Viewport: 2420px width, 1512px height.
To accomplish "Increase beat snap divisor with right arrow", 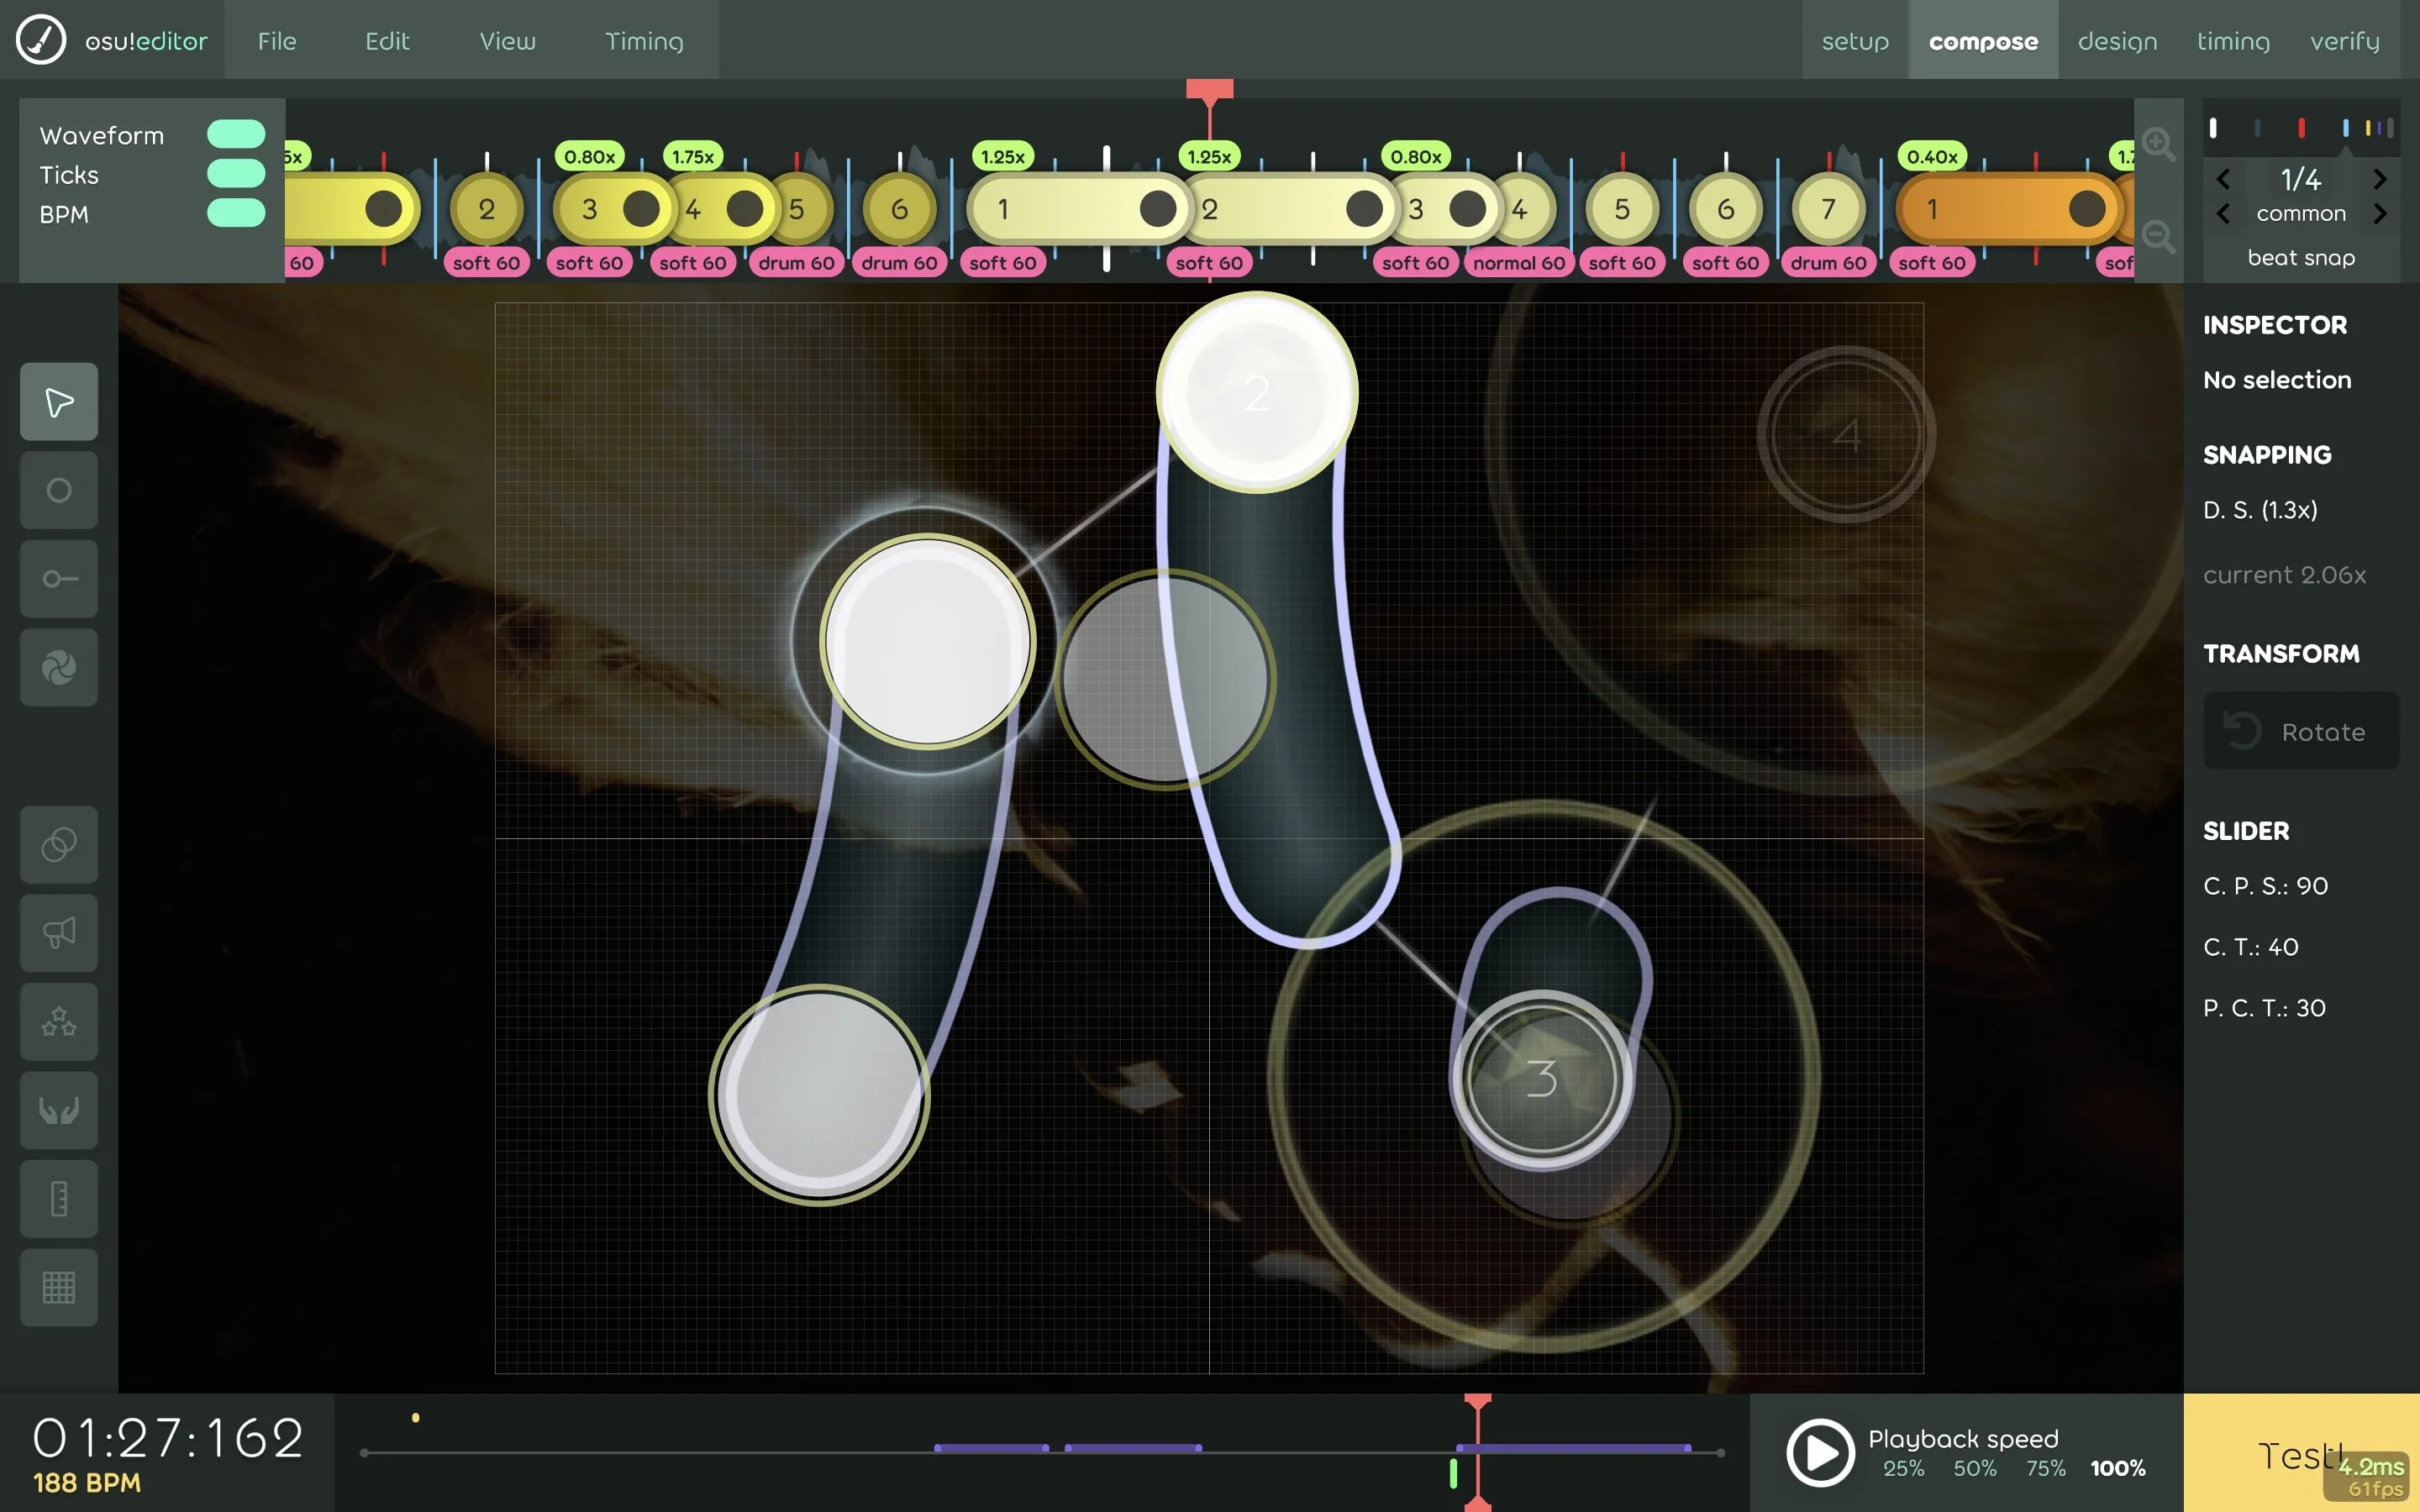I will click(2381, 179).
